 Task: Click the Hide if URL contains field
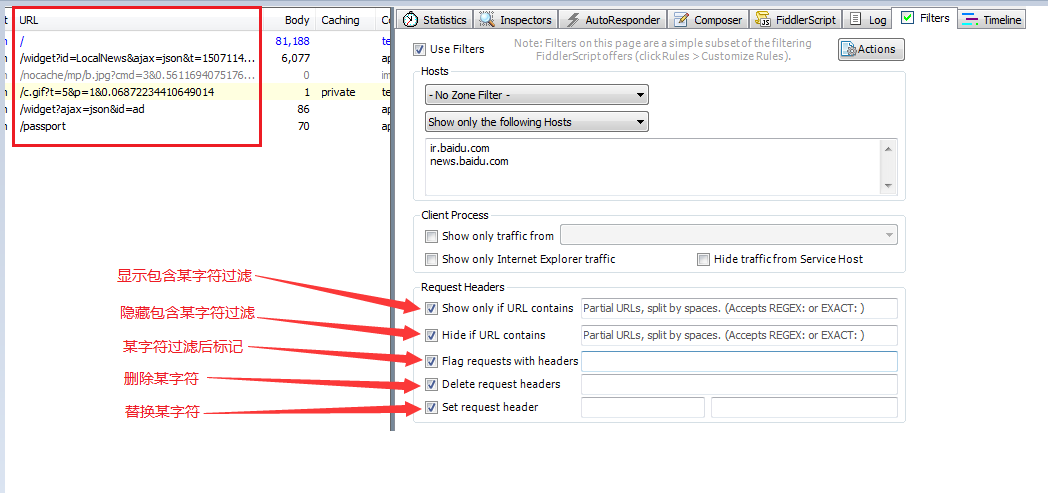tap(739, 335)
